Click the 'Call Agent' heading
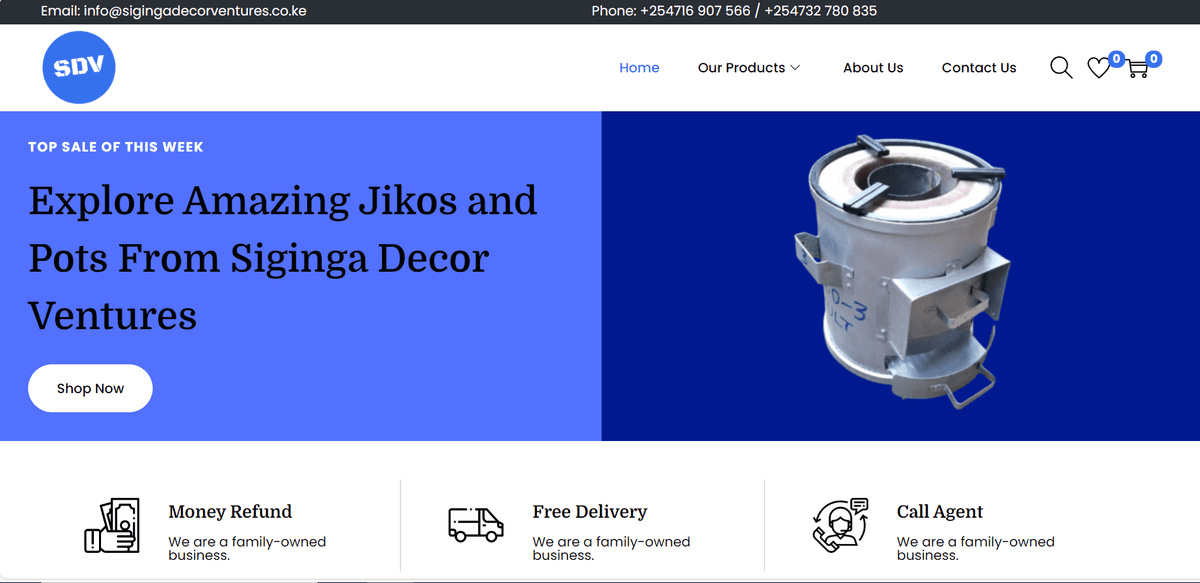This screenshot has width=1200, height=583. (x=940, y=512)
